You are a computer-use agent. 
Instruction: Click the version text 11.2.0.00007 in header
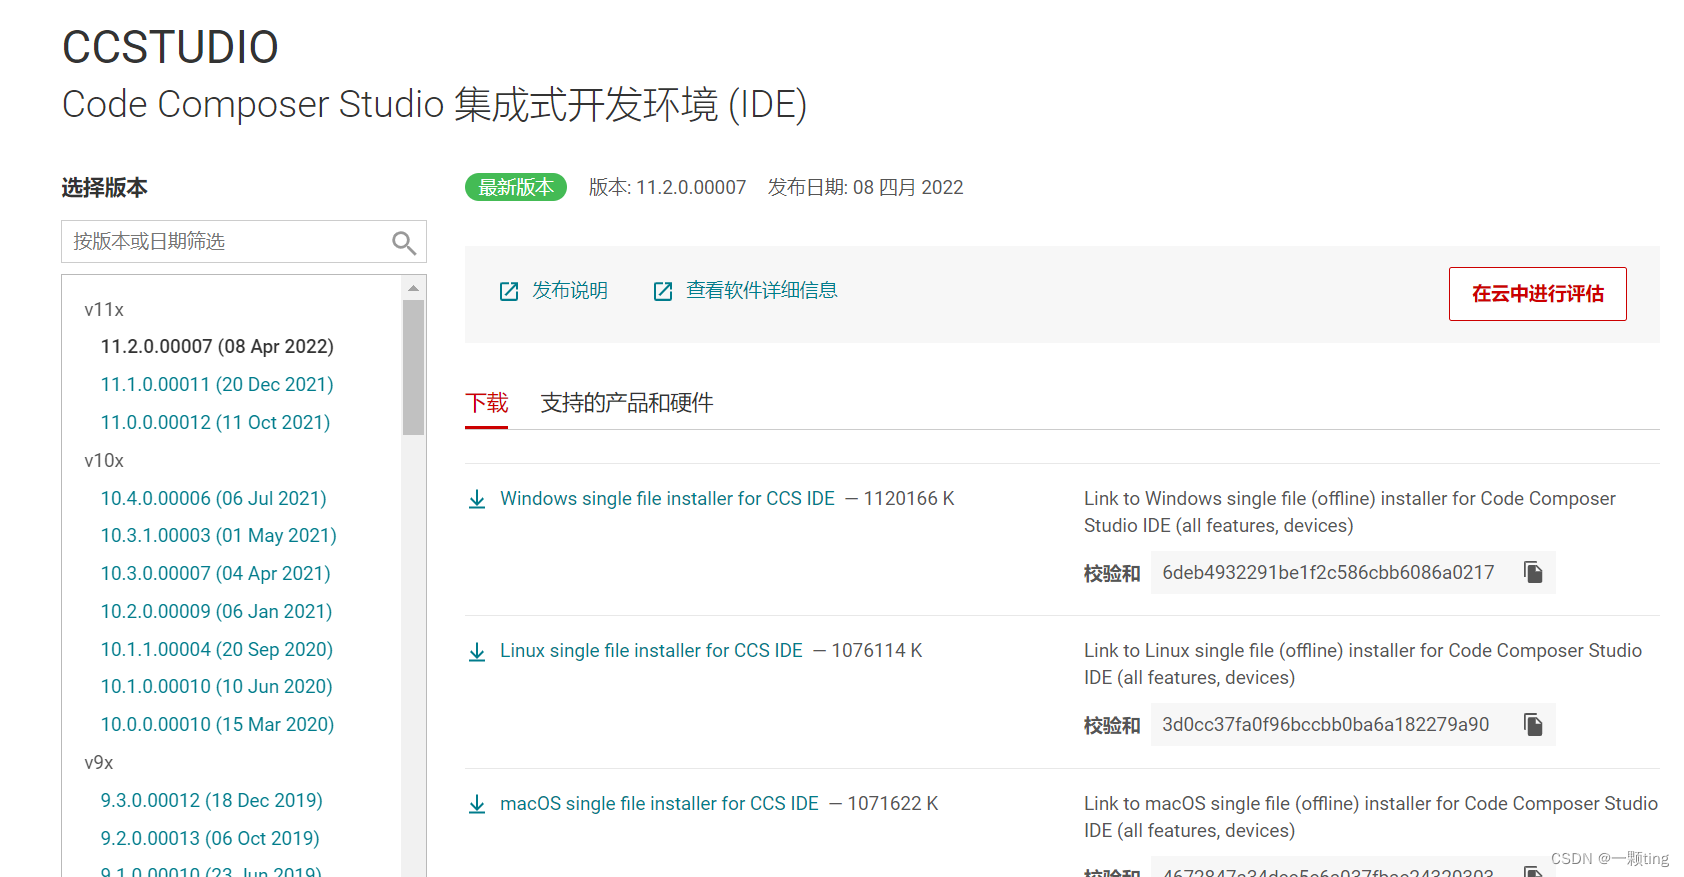tap(691, 187)
